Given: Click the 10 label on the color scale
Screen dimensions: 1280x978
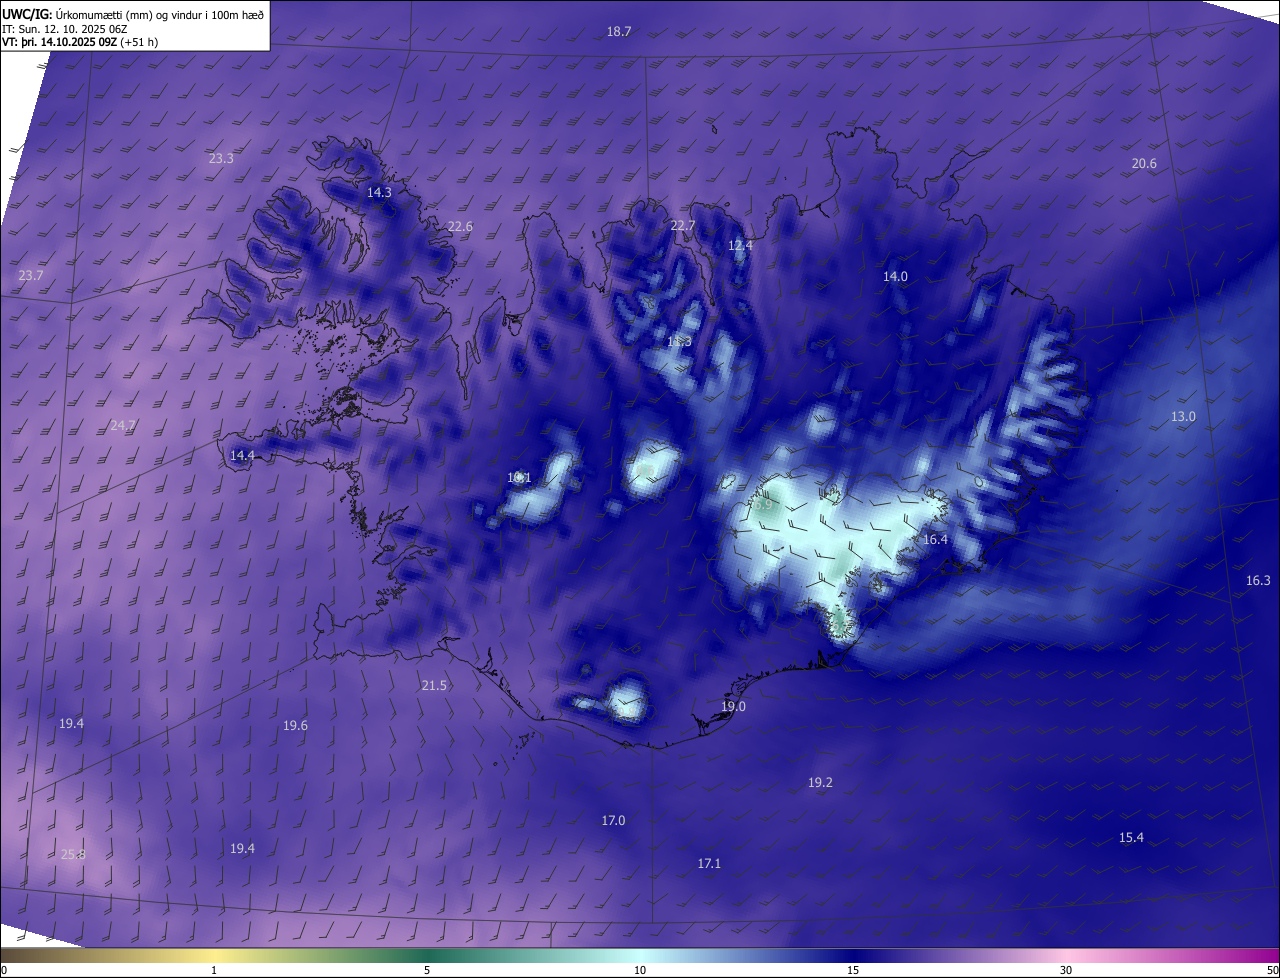Looking at the screenshot, I should coord(640,970).
